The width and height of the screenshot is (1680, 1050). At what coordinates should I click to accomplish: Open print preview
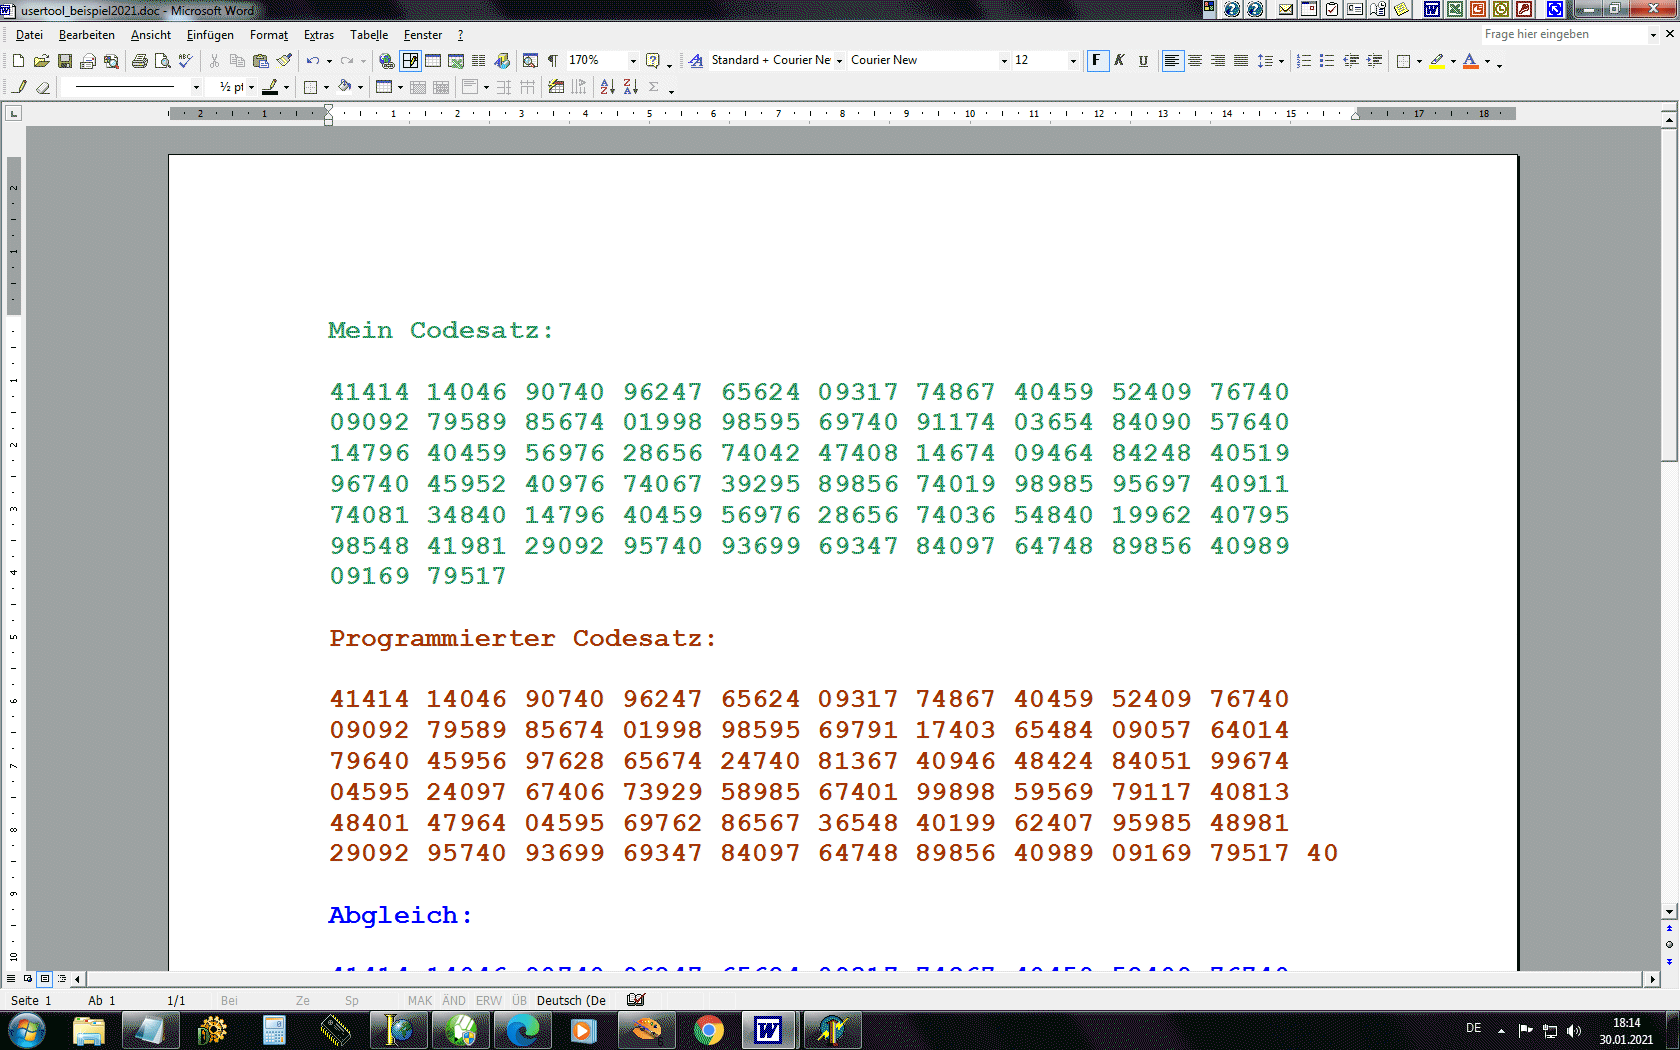pyautogui.click(x=162, y=61)
